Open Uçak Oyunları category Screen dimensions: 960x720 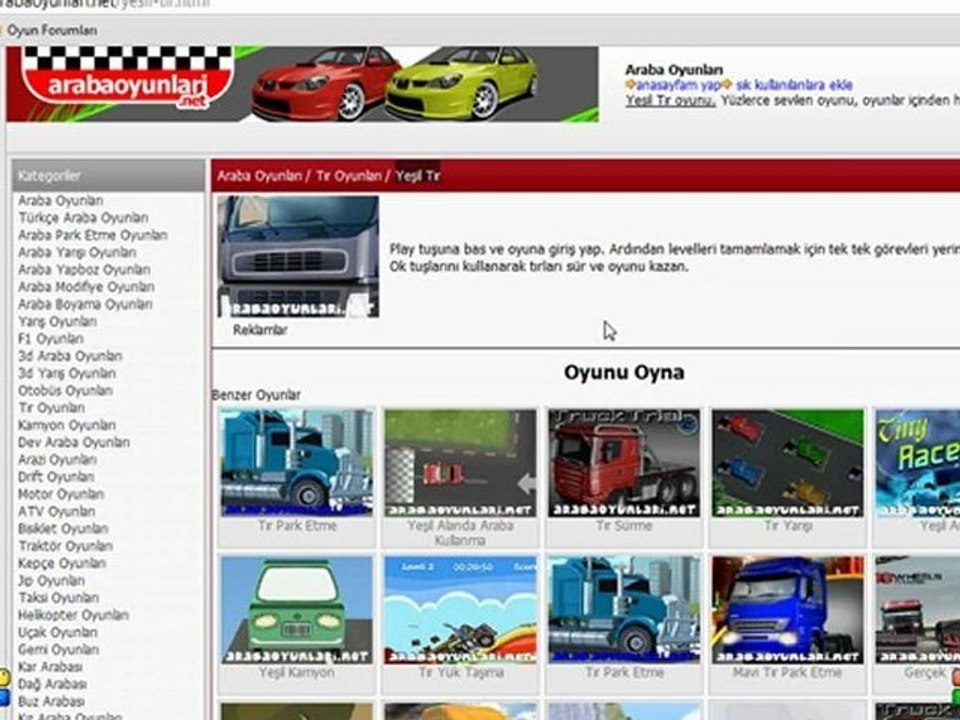point(58,632)
